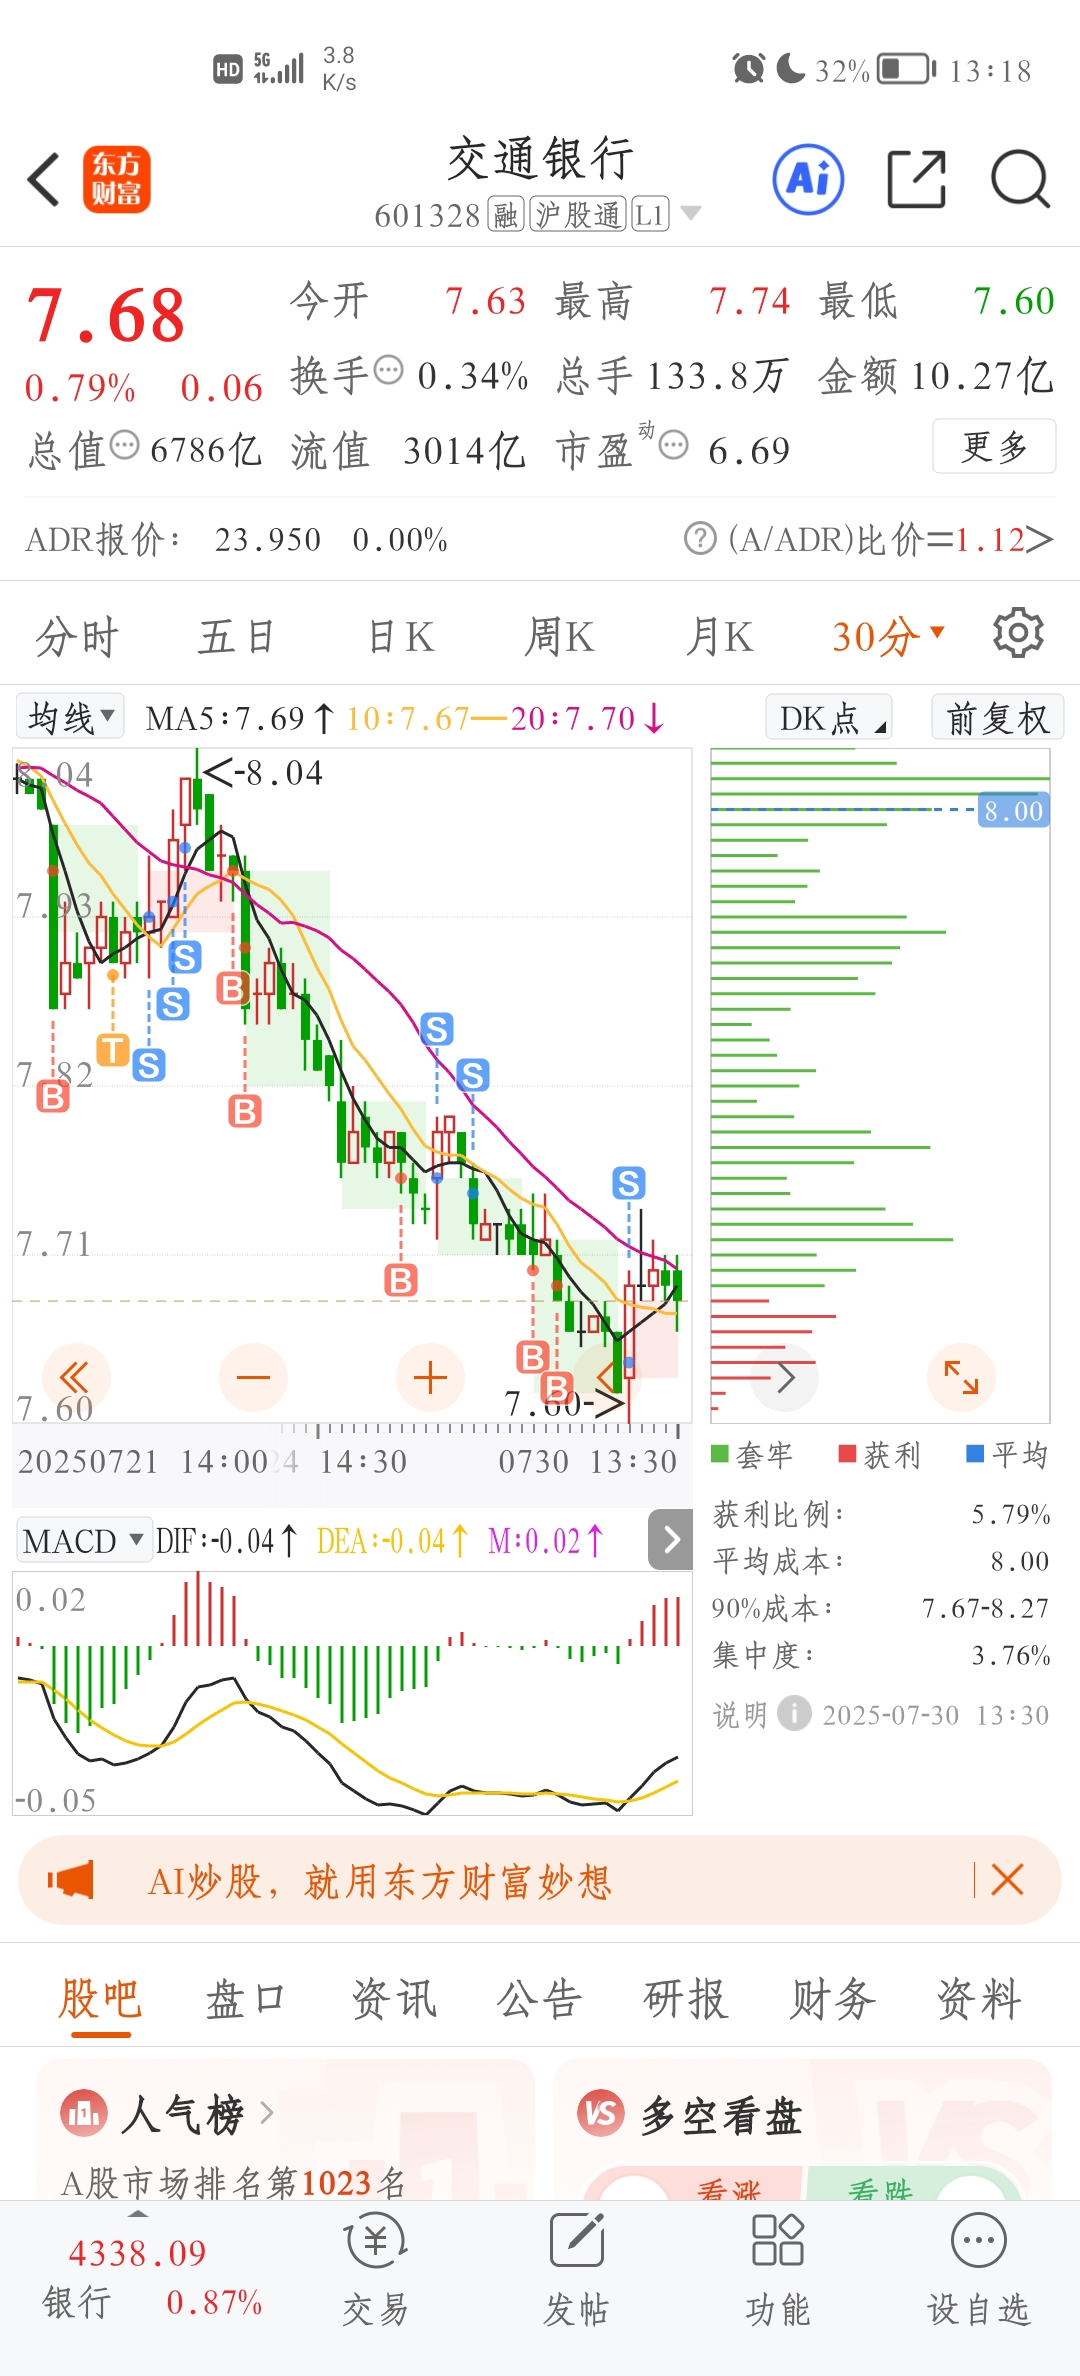Open the 前复权 adjustment selector
This screenshot has height=2376, width=1080.
[x=997, y=717]
